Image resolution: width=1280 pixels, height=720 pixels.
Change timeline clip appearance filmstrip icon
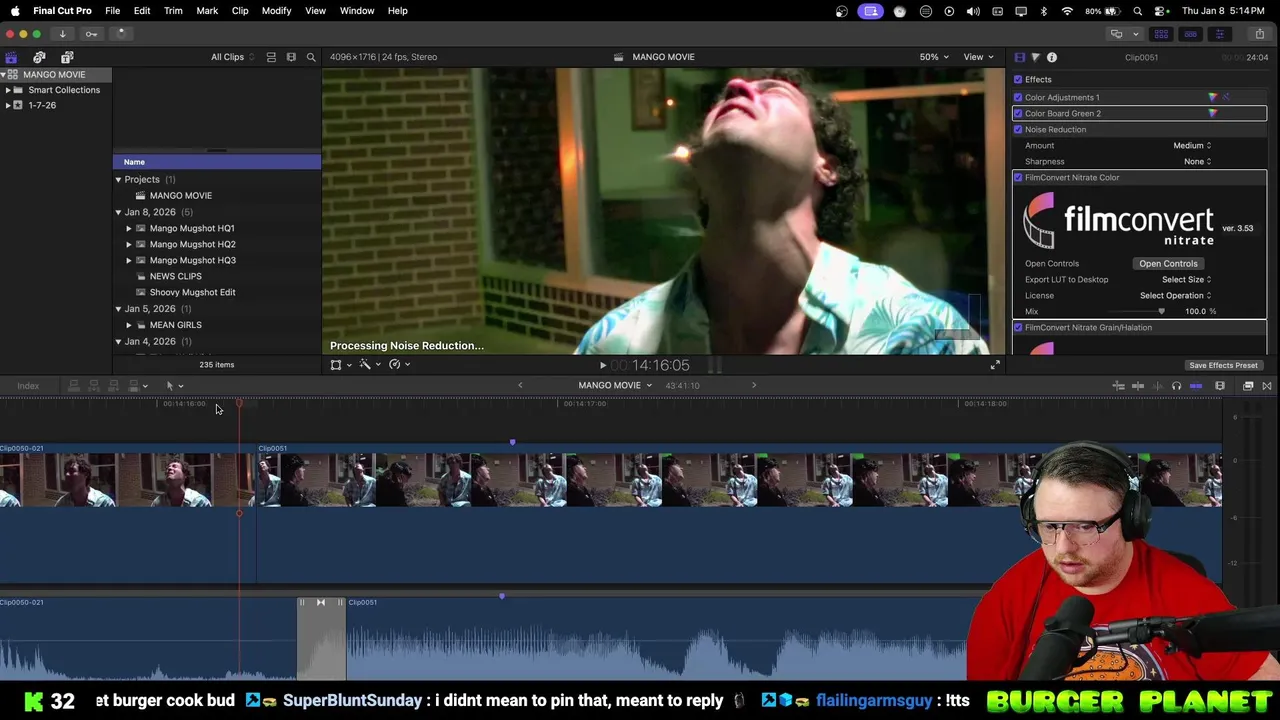(1220, 386)
